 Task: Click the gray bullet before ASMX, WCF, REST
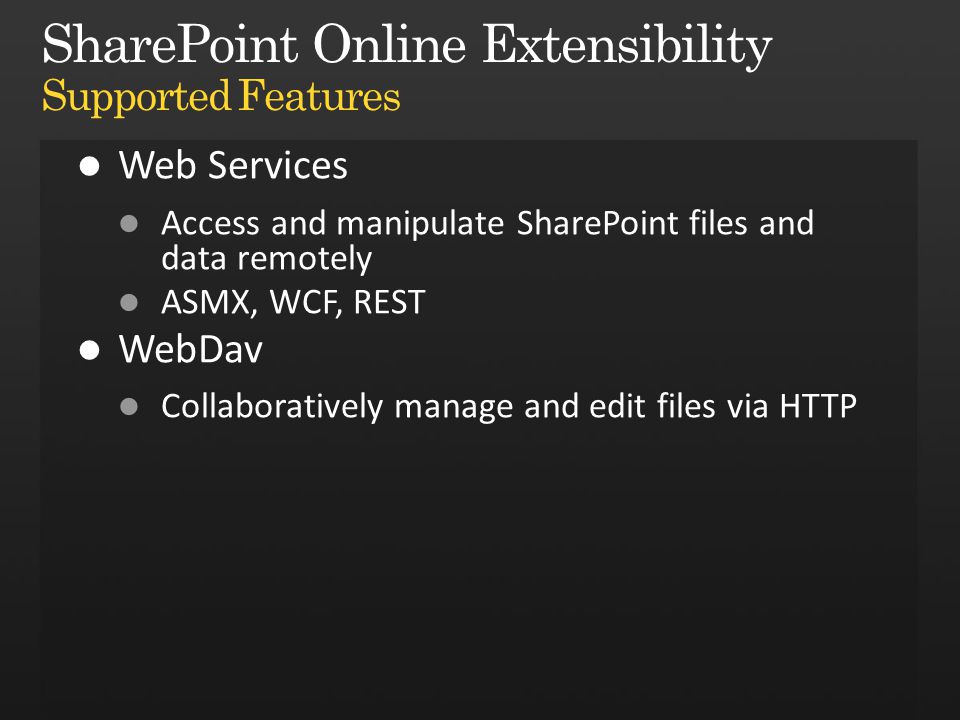129,302
